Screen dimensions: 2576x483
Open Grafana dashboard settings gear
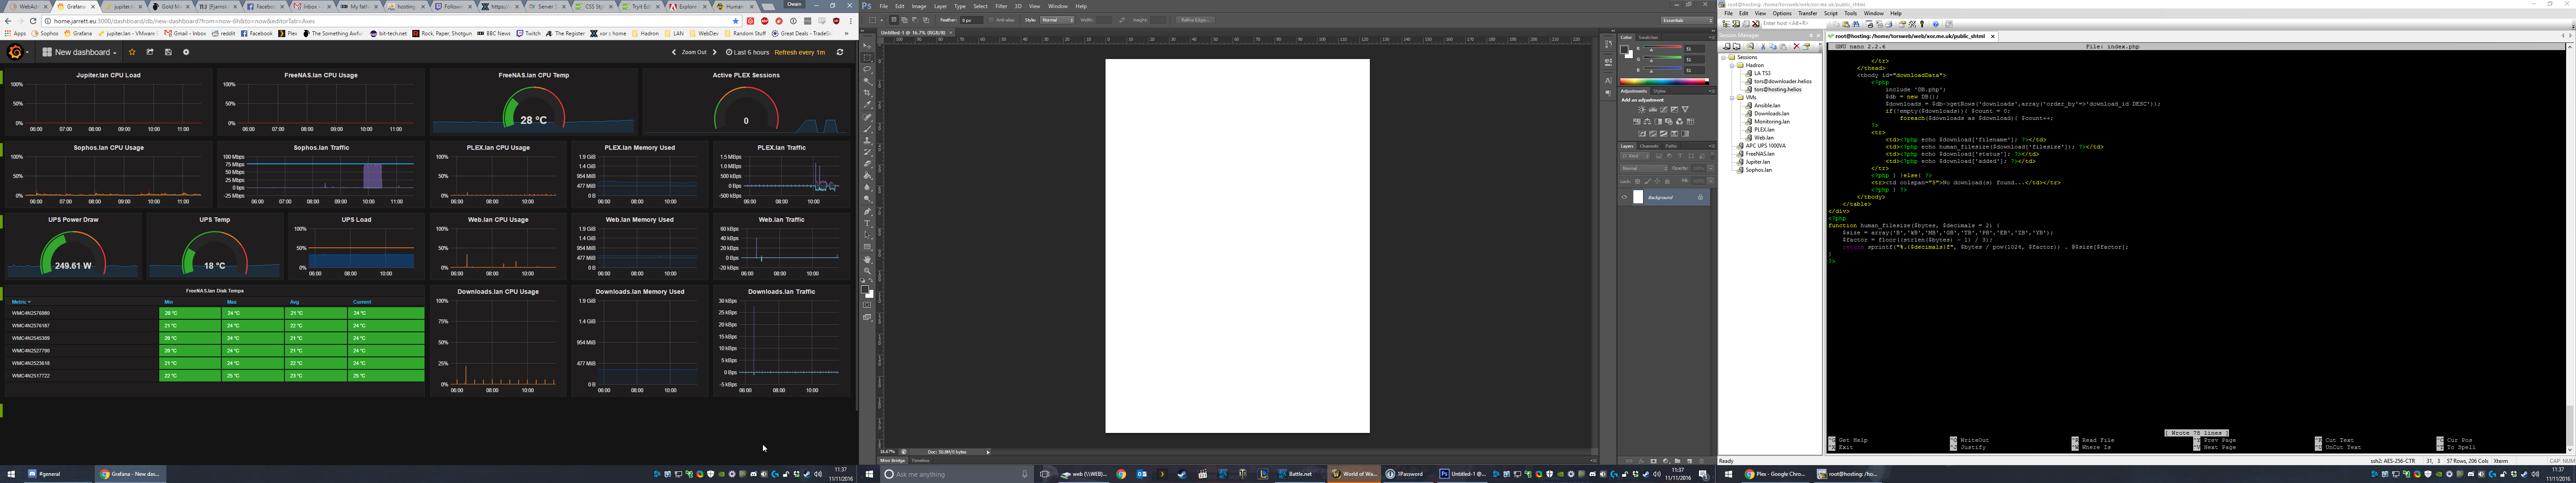186,52
